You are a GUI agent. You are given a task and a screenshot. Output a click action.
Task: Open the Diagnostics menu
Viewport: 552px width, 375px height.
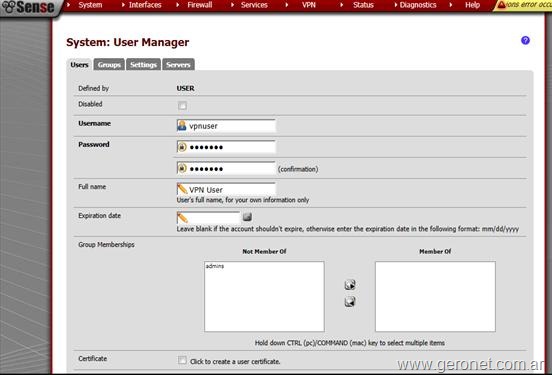click(418, 5)
